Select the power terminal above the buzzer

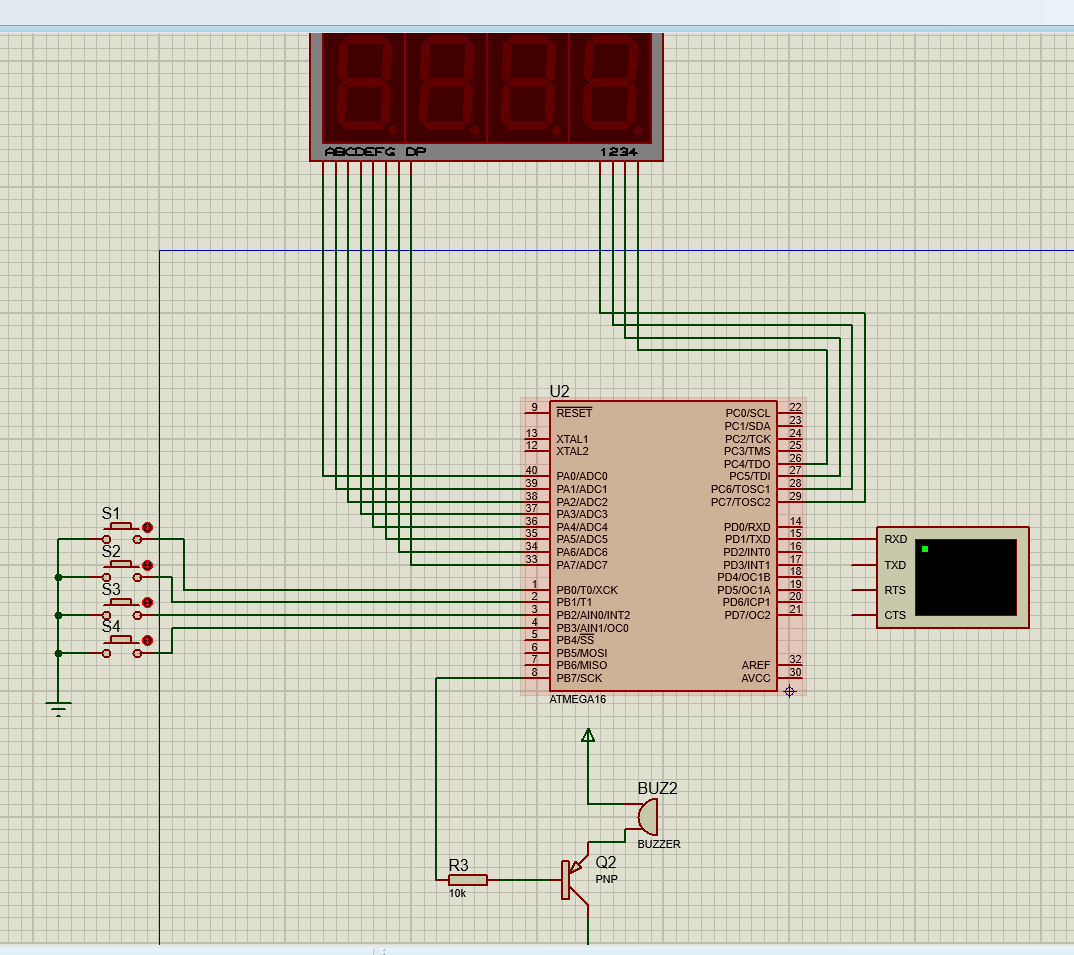587,736
